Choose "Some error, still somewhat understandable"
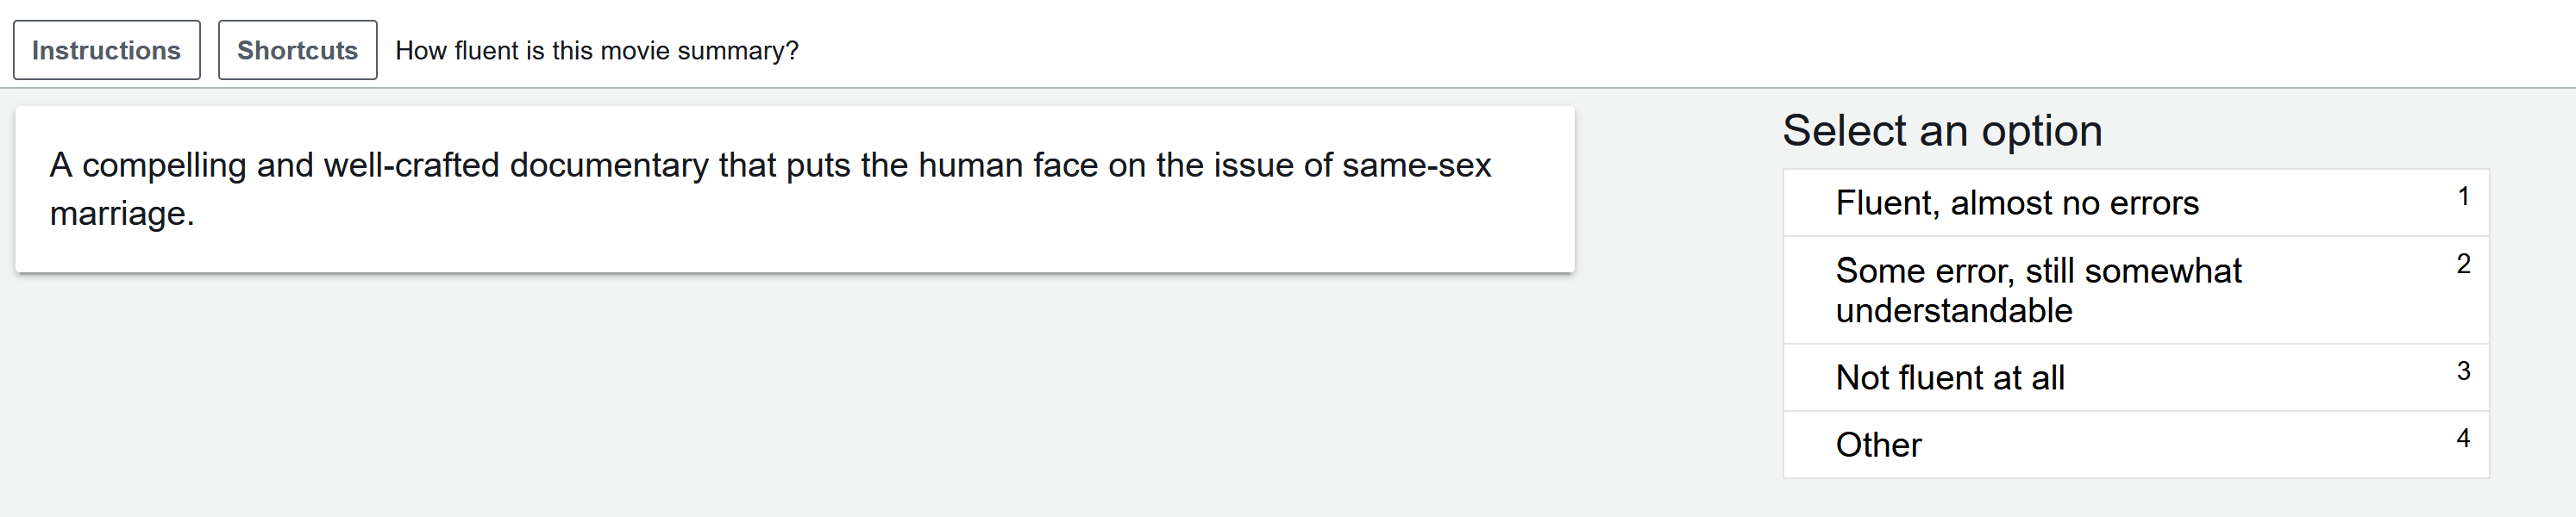The image size is (2576, 517). (2038, 290)
